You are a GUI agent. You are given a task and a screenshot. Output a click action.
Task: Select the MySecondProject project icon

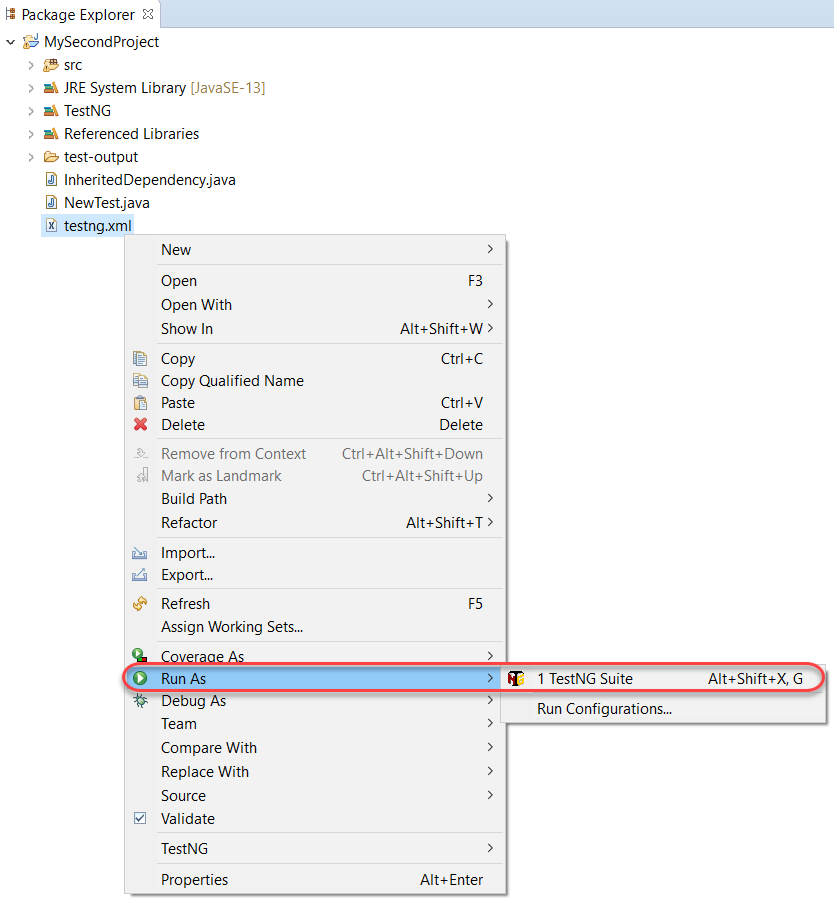(30, 42)
